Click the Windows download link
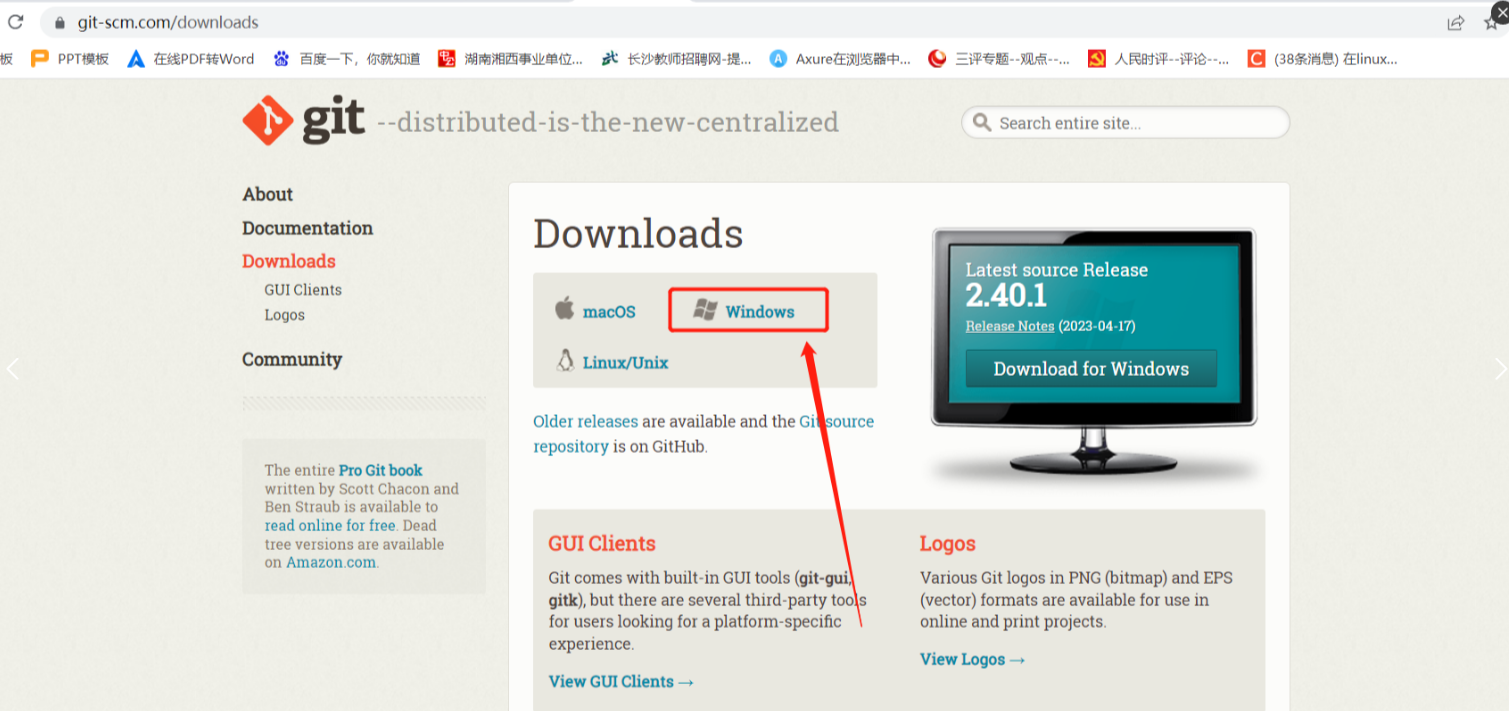 [x=760, y=312]
